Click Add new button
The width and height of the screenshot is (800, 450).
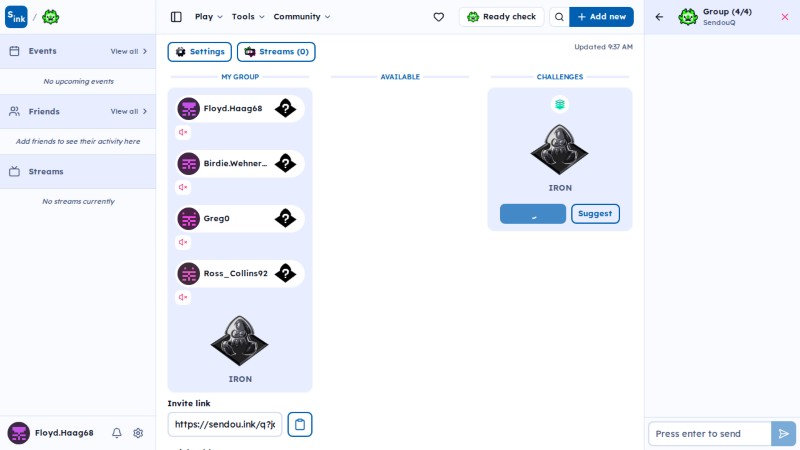[x=602, y=17]
